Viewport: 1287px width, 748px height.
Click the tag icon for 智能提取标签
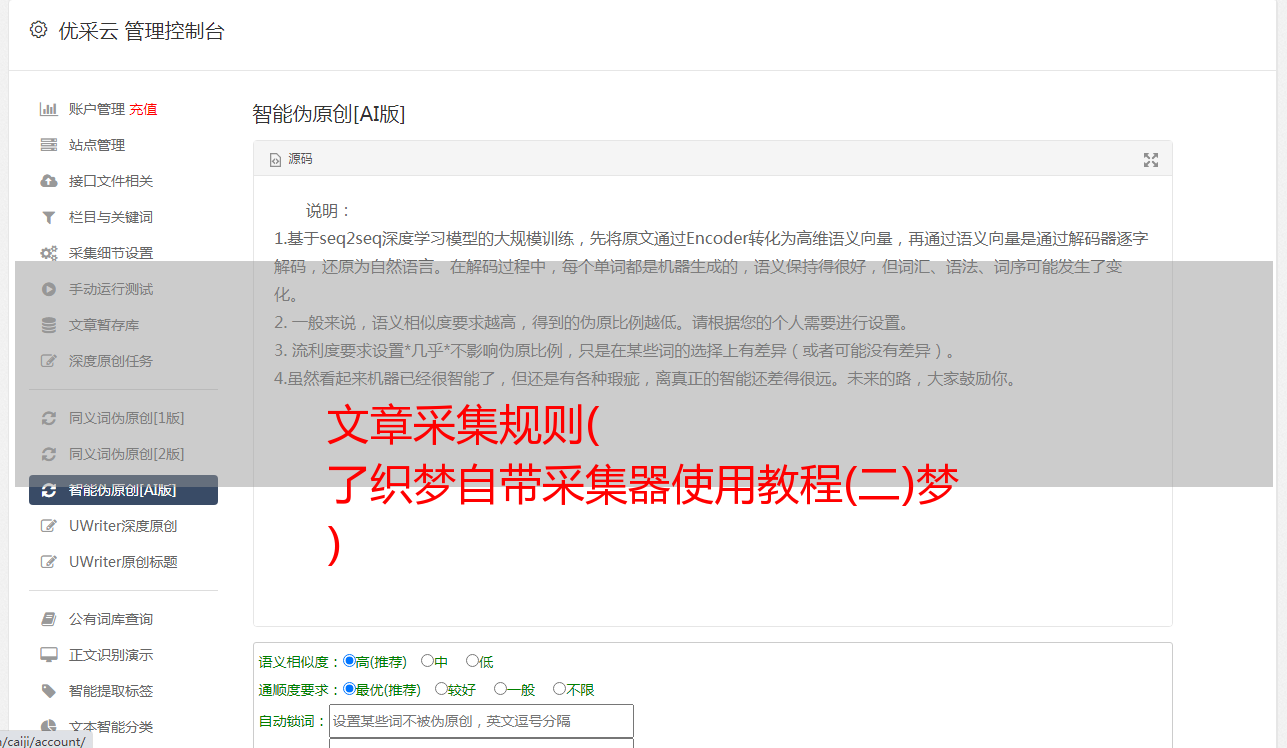coord(48,691)
